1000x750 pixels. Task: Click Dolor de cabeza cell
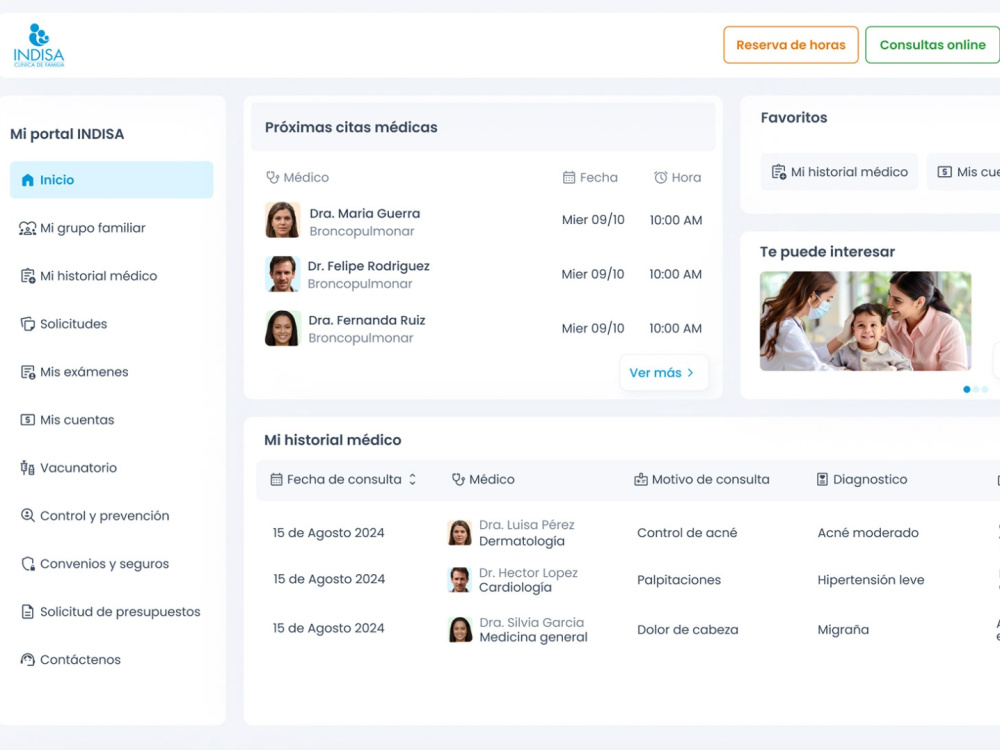688,629
